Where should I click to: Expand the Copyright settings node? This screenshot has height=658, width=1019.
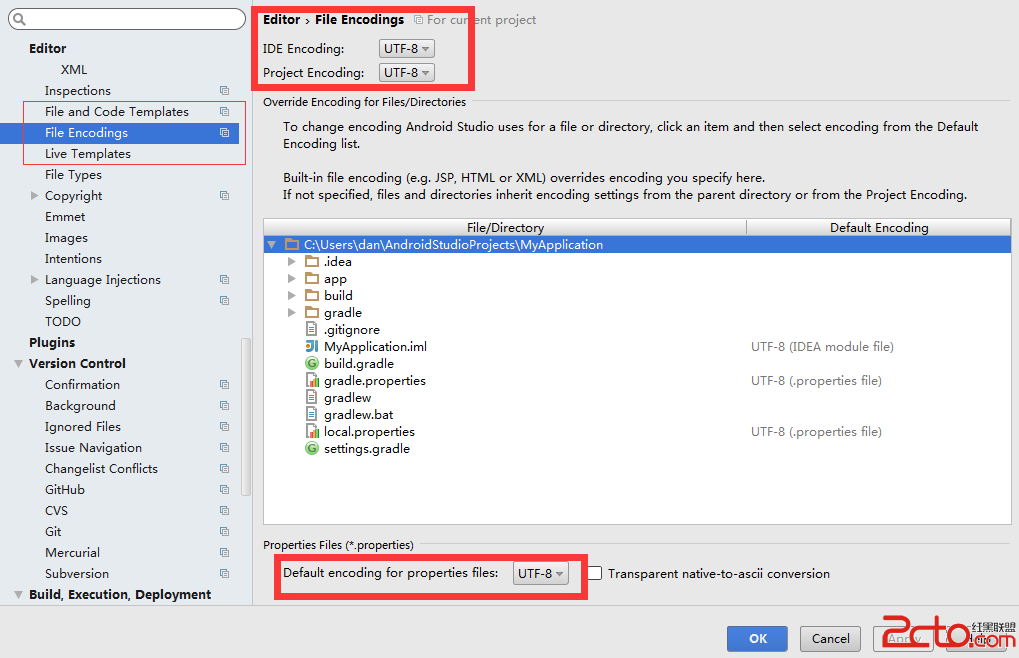pos(34,195)
